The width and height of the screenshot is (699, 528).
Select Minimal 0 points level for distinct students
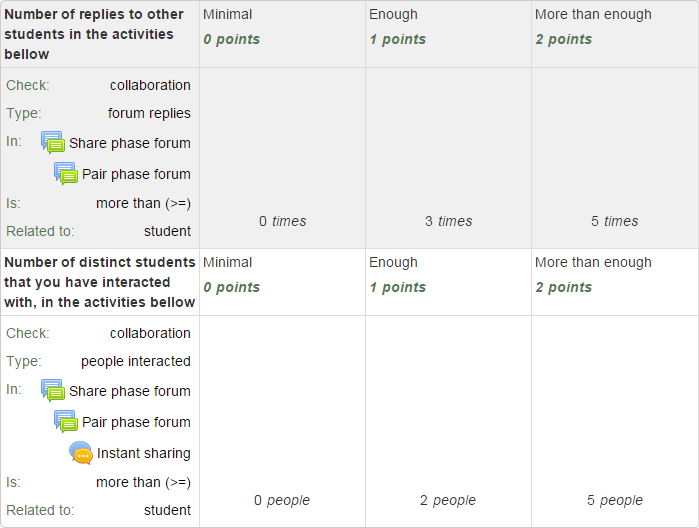(x=283, y=282)
